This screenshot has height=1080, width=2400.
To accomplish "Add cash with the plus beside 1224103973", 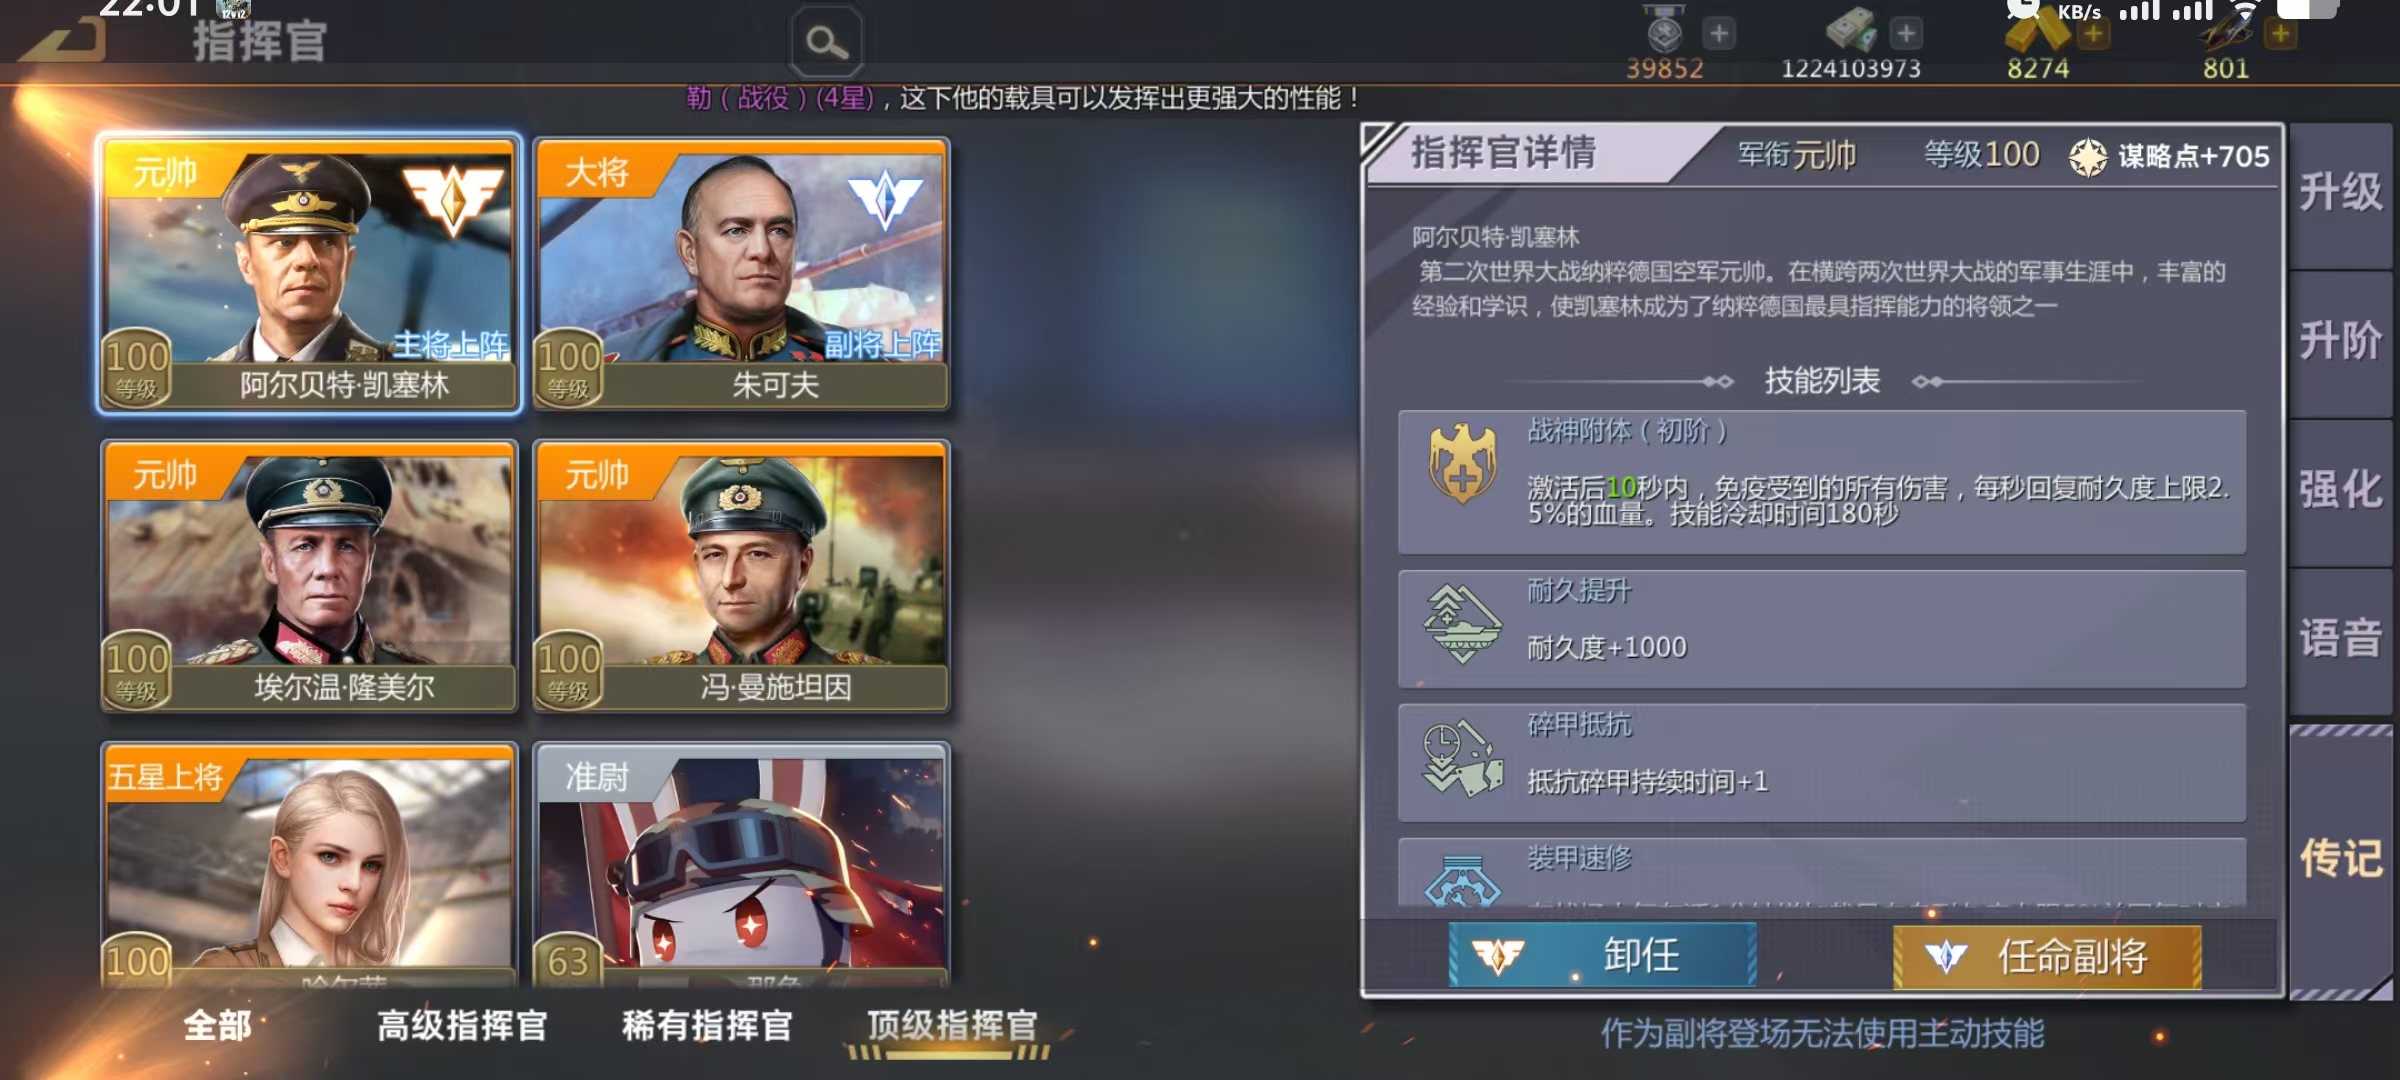I will [x=1906, y=33].
